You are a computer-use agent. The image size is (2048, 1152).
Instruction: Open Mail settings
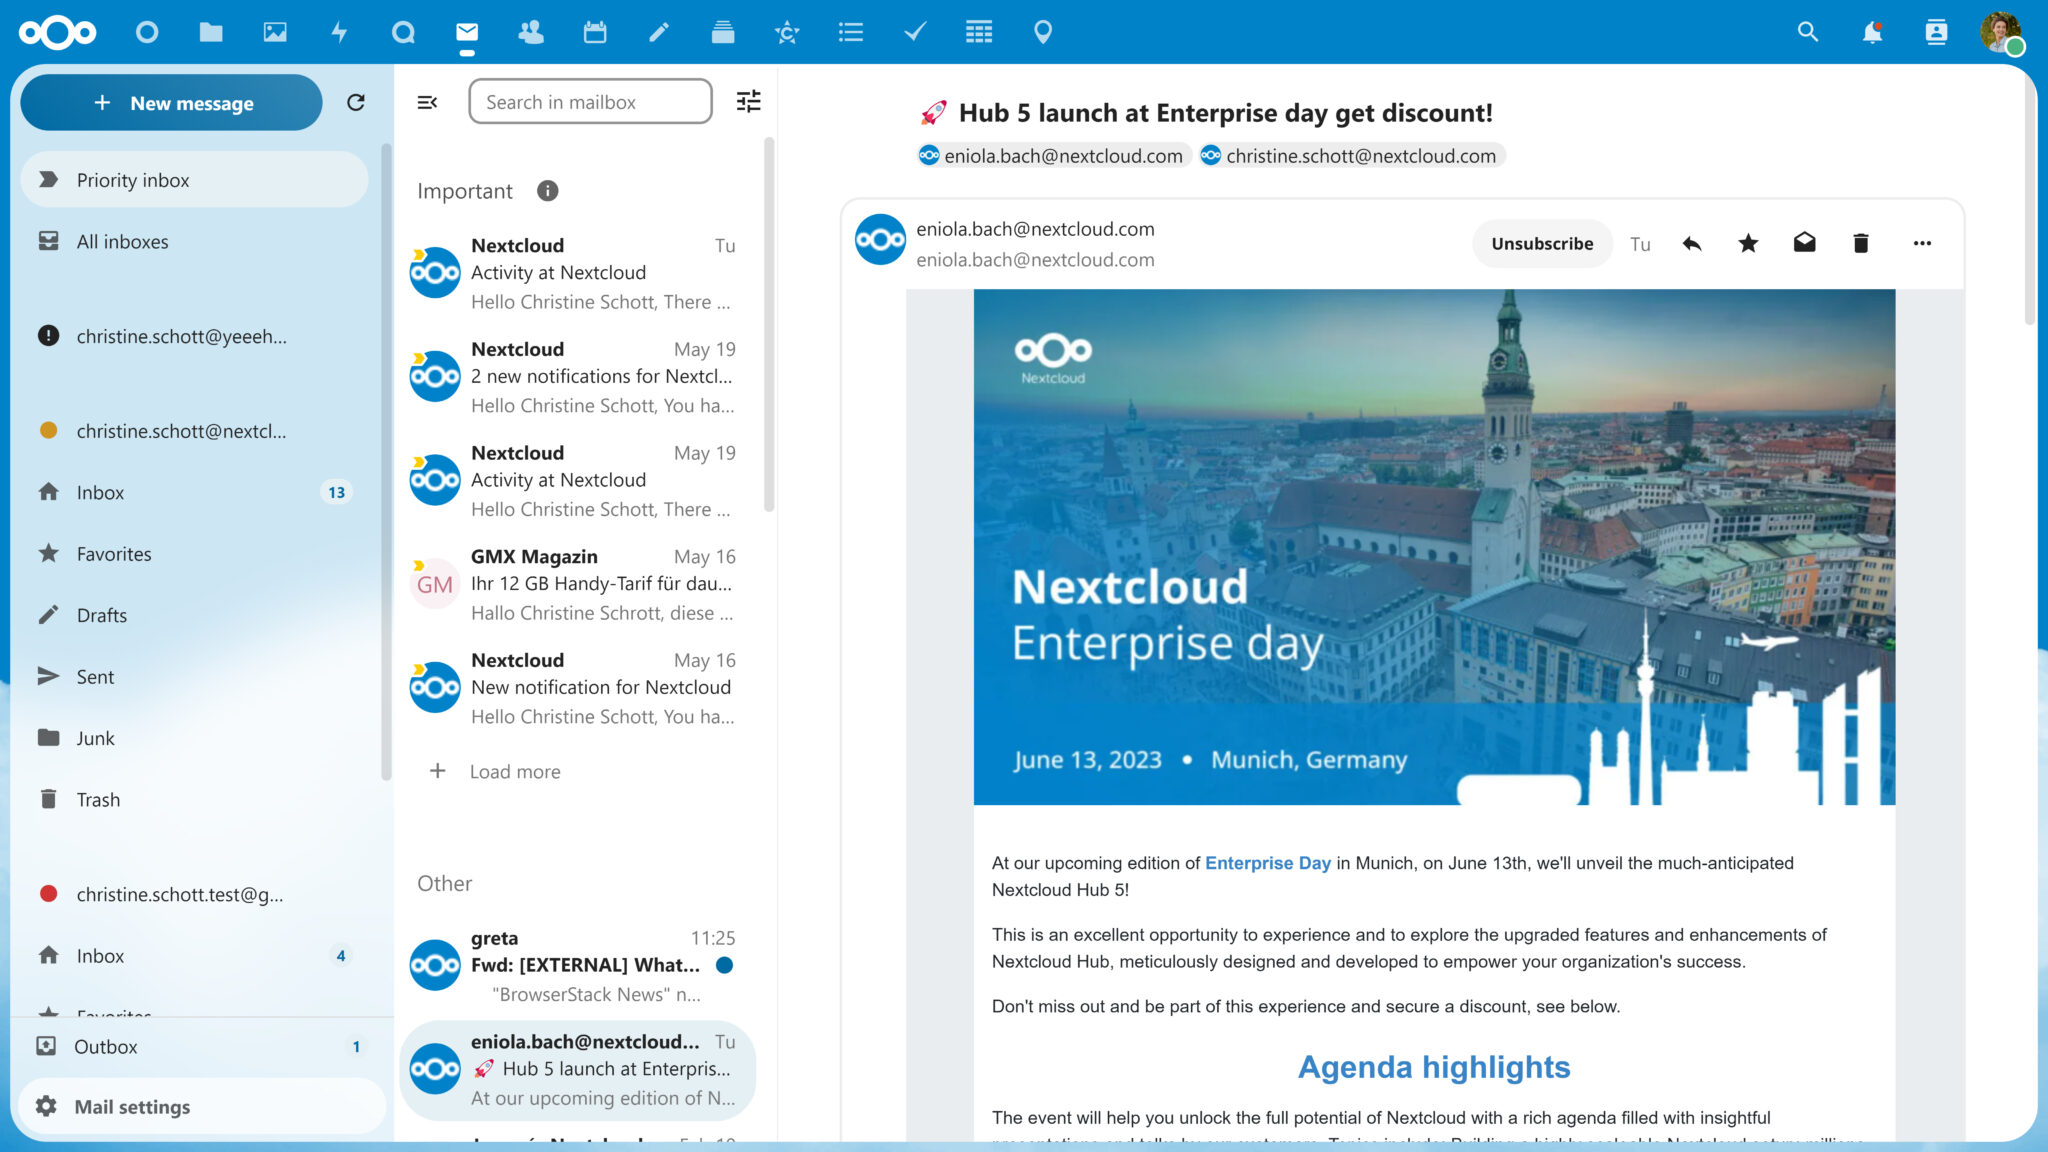tap(131, 1106)
